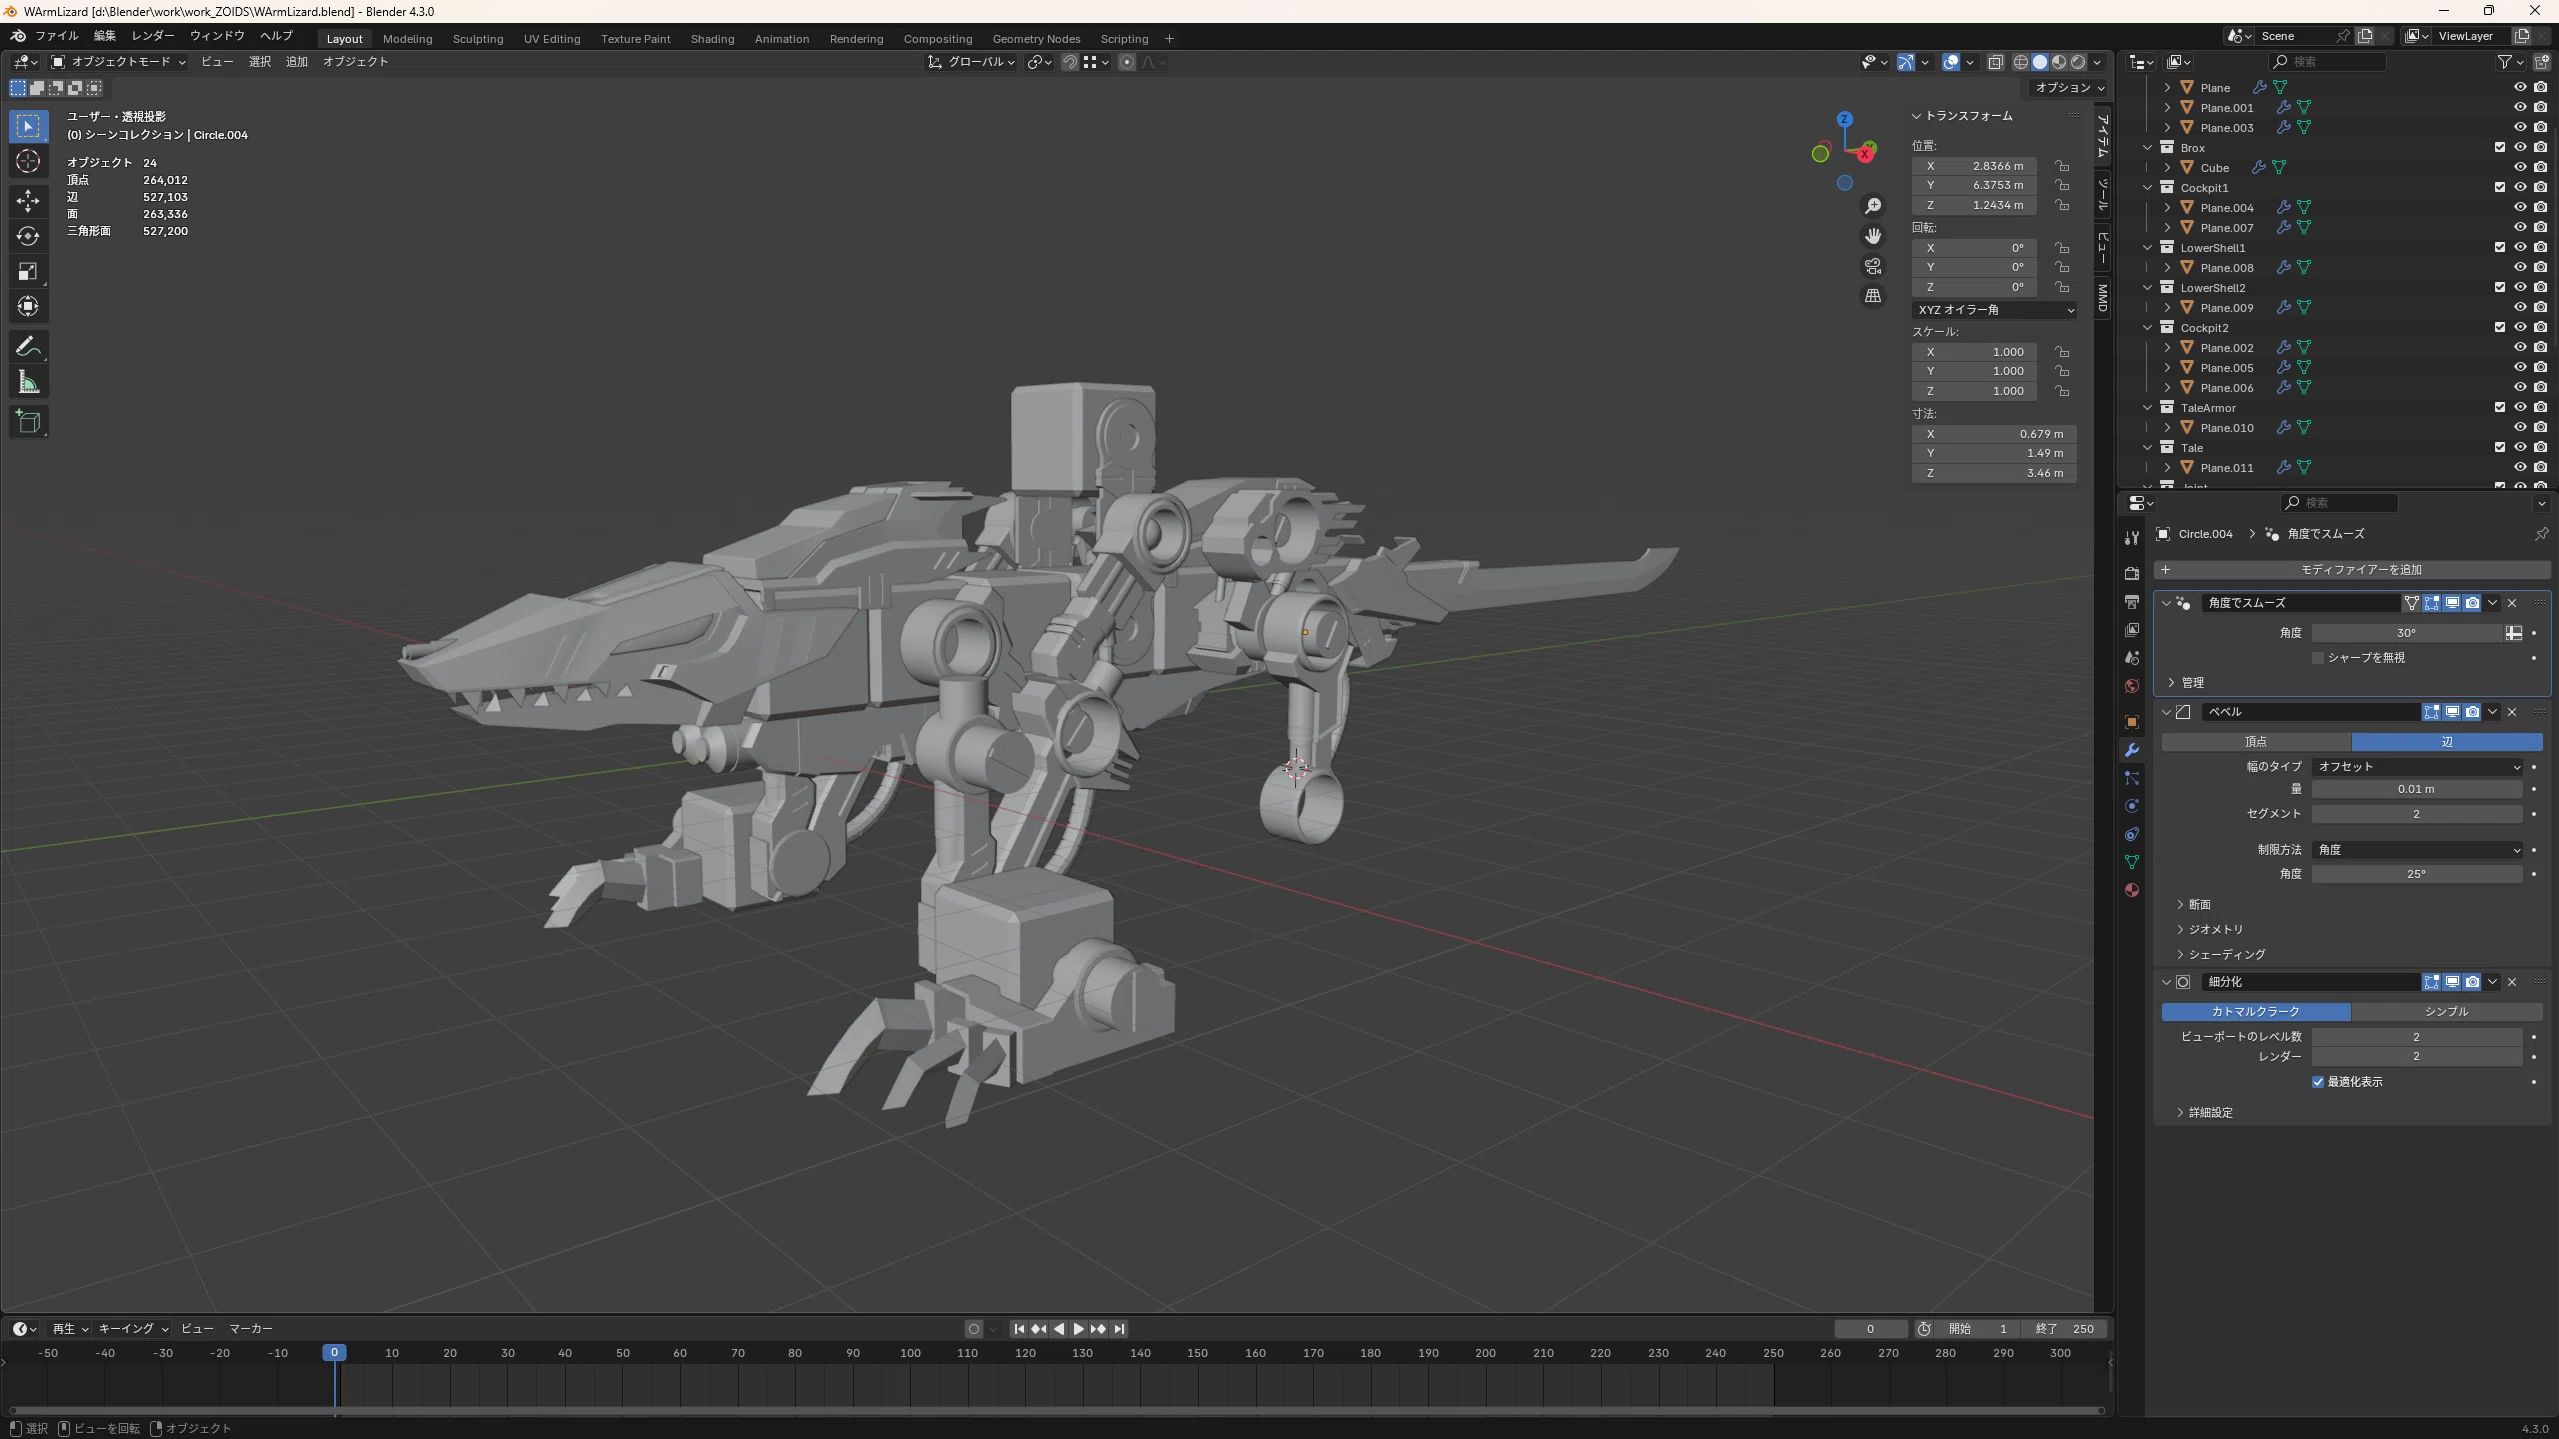Uncheck the 最適化表示 checkbox
Image resolution: width=2559 pixels, height=1439 pixels.
point(2318,1082)
